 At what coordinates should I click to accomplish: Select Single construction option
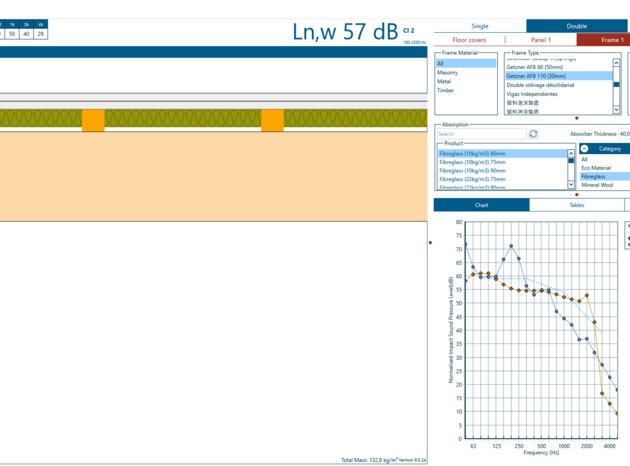coord(480,26)
